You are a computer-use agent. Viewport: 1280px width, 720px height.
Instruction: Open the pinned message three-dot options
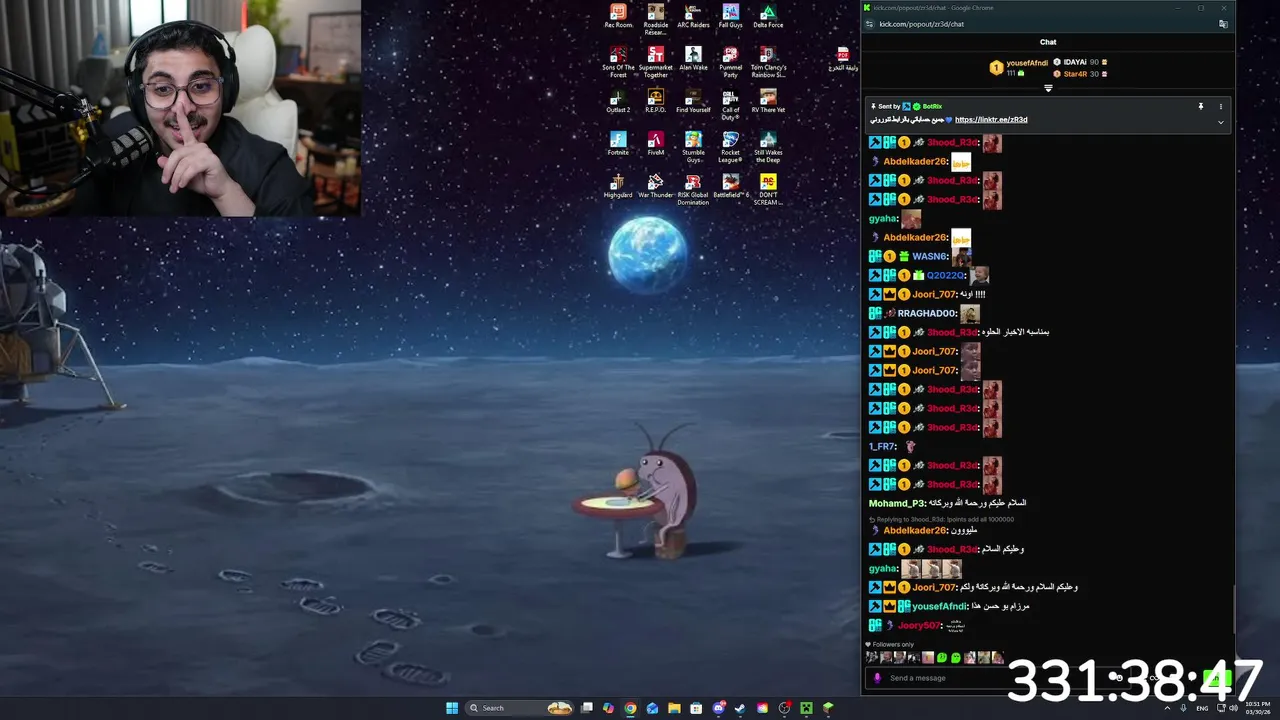click(x=1220, y=106)
